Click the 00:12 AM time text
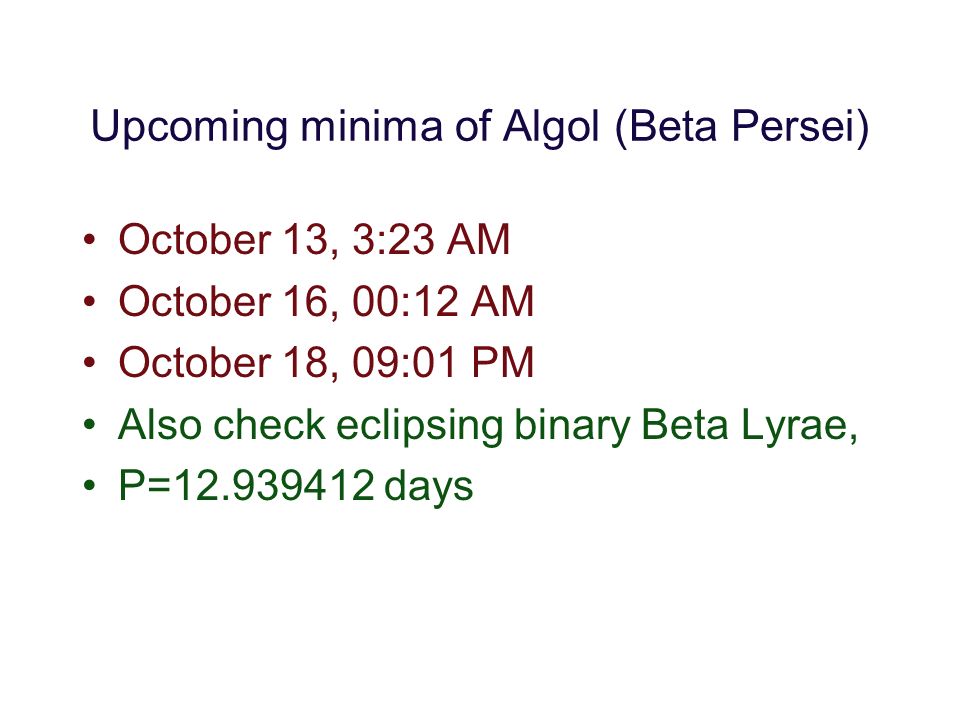 [x=443, y=301]
